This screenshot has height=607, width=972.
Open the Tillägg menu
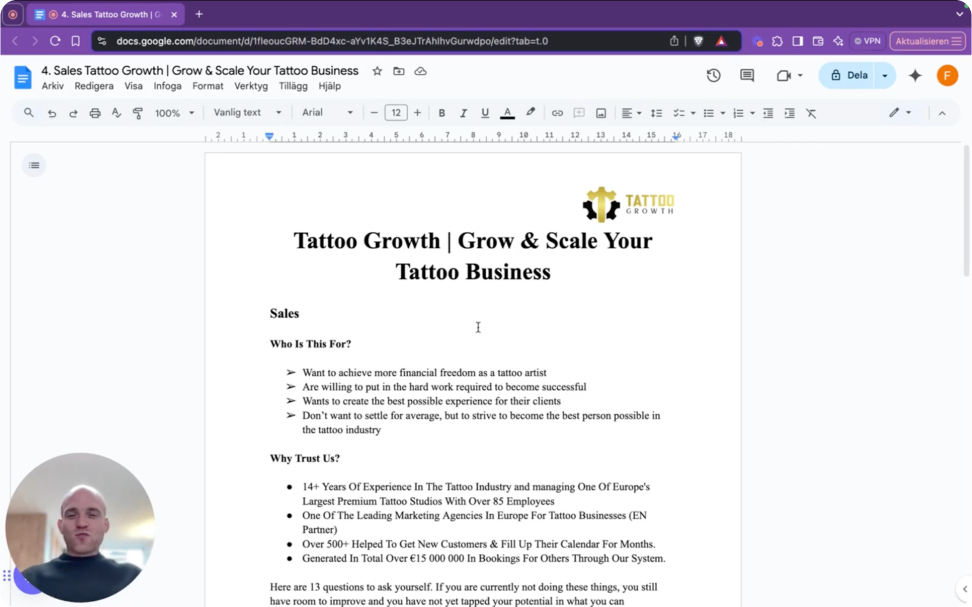tap(293, 86)
